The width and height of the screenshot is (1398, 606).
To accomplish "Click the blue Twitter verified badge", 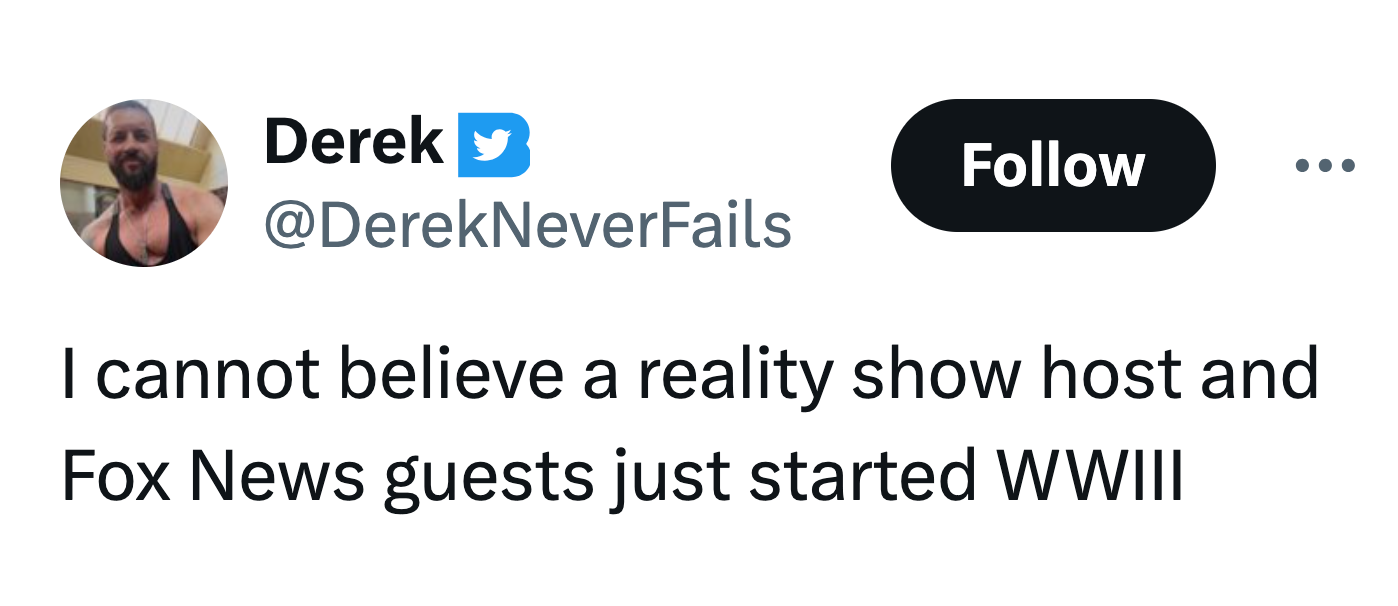I will click(494, 145).
